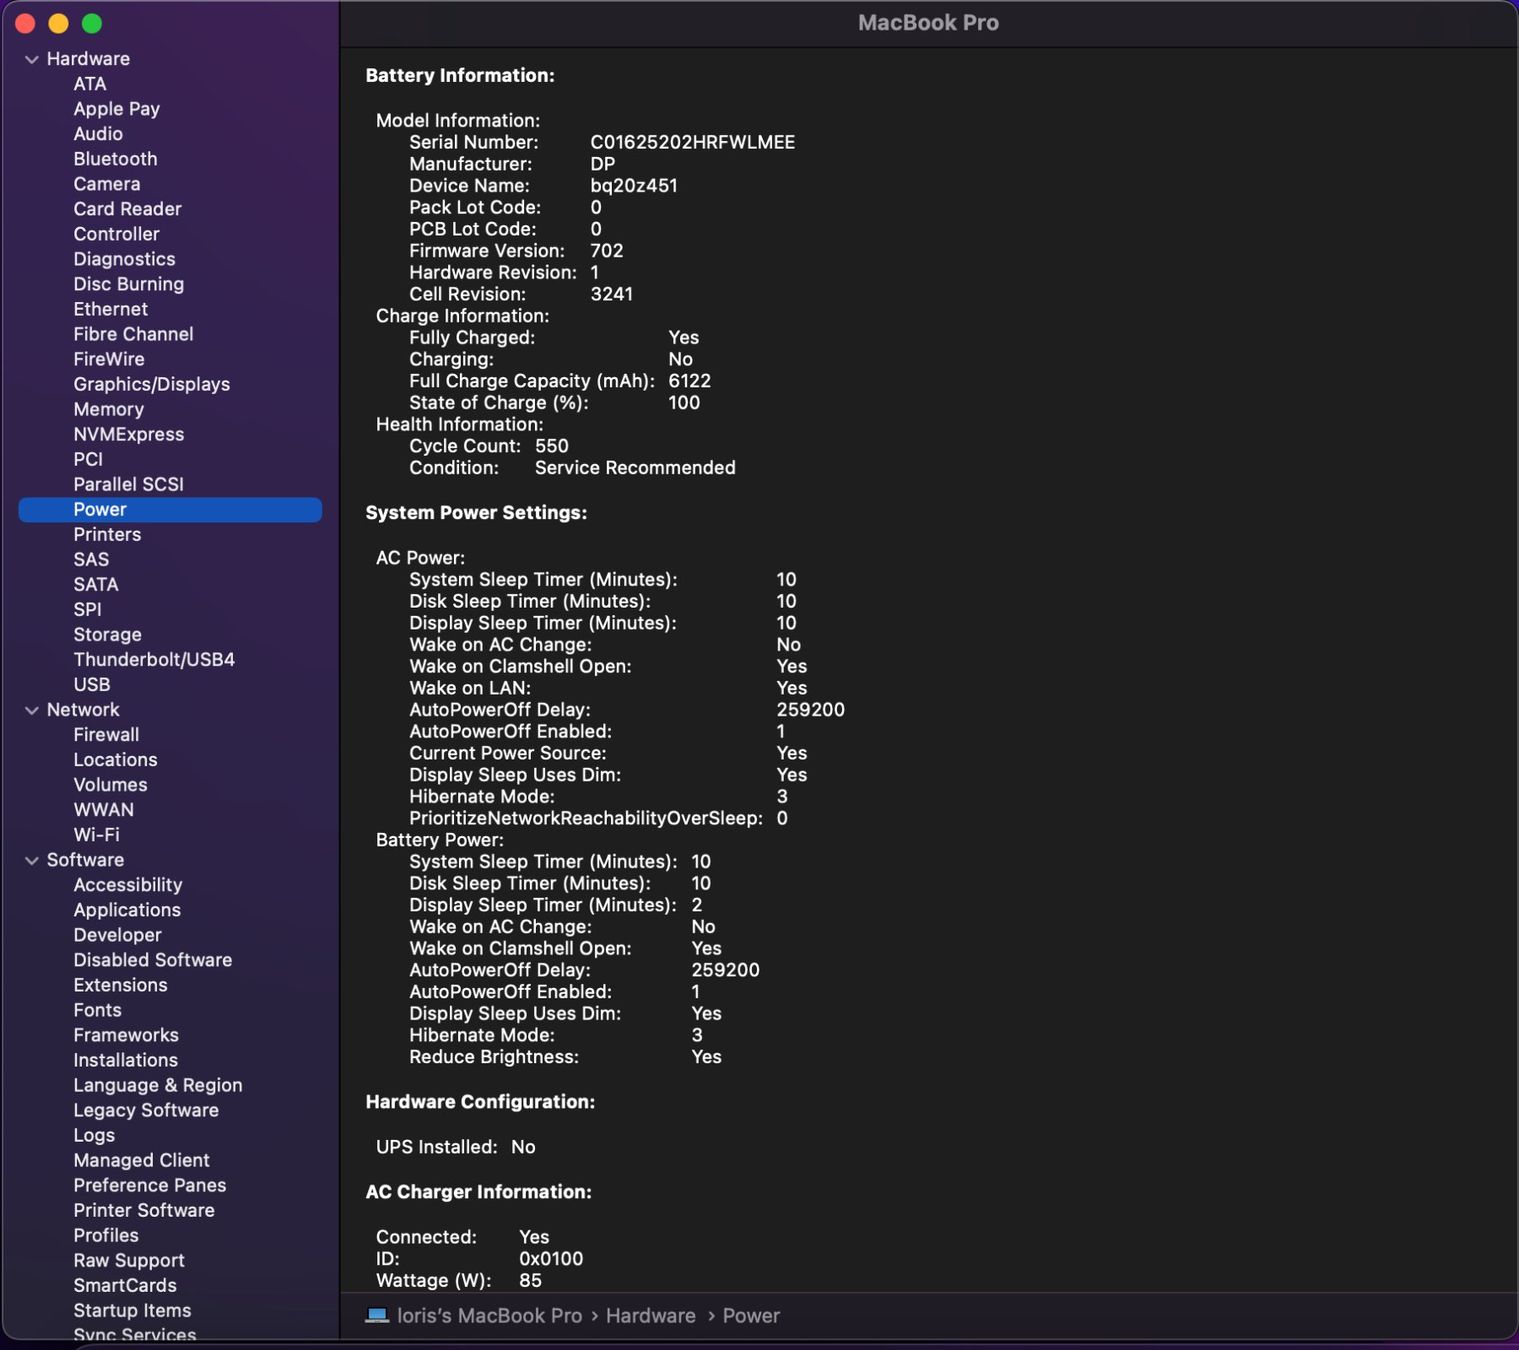Open Graphics/Displays entry

pyautogui.click(x=151, y=384)
